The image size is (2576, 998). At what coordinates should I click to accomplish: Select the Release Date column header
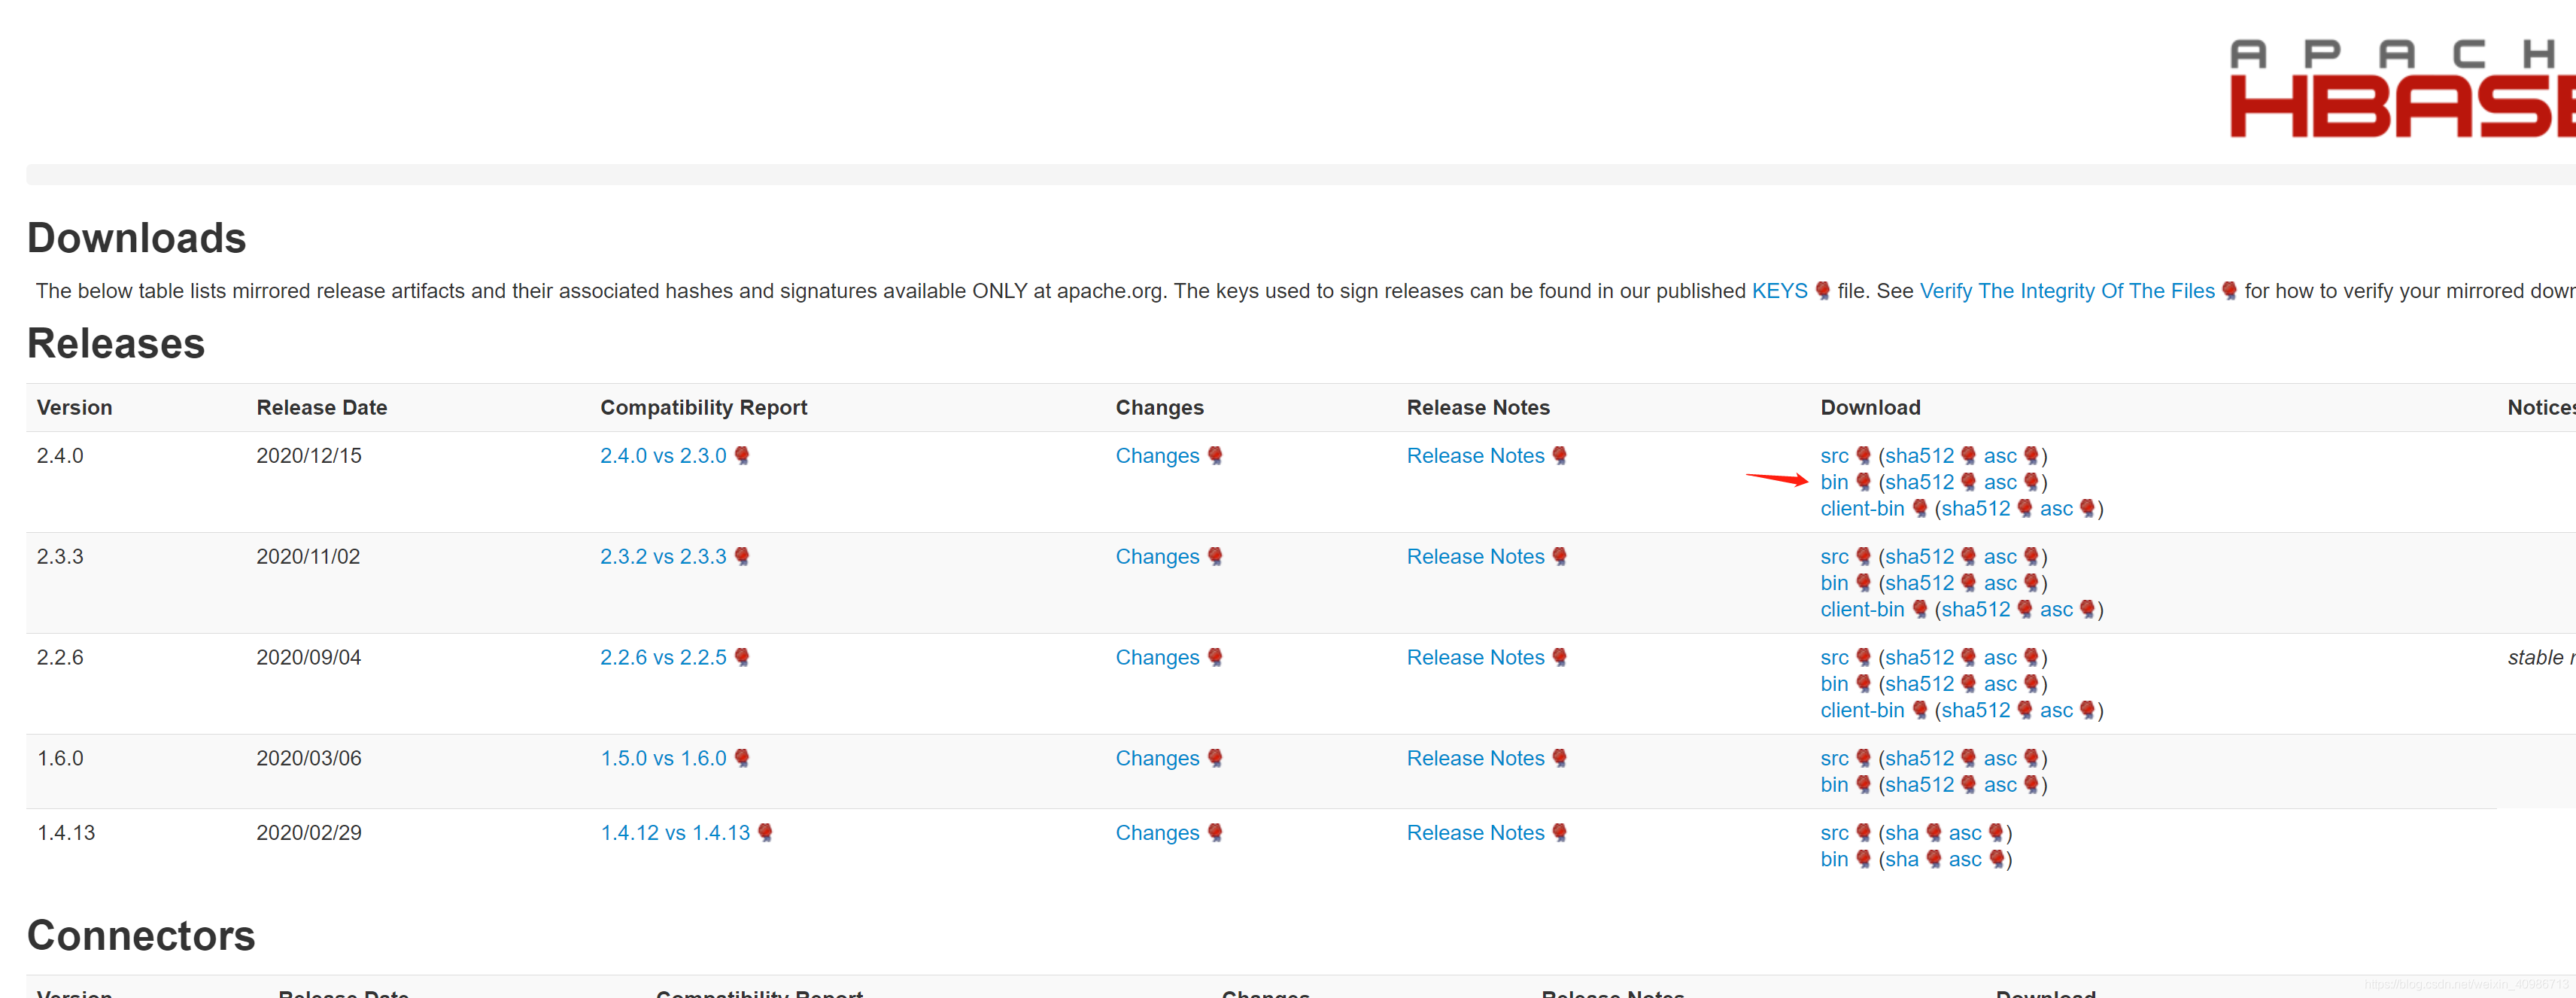[321, 408]
